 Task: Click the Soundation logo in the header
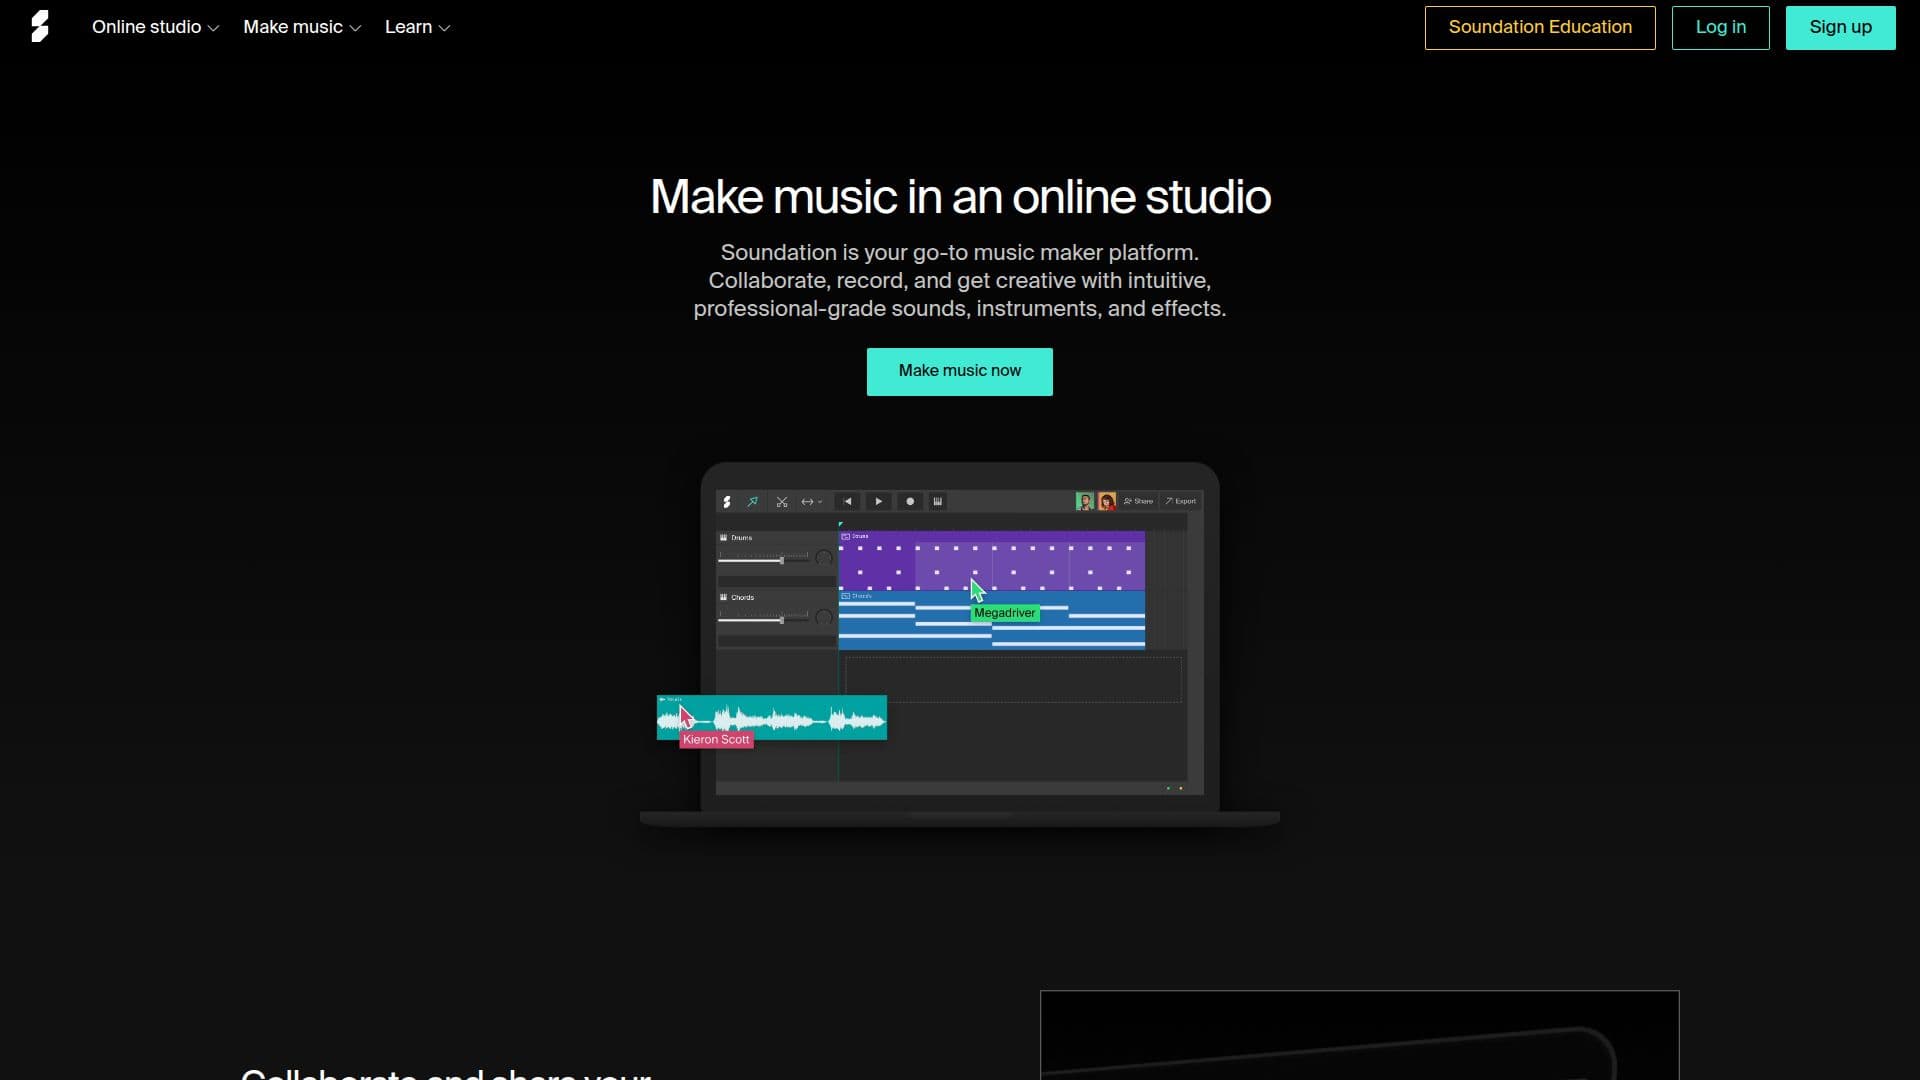click(x=40, y=27)
